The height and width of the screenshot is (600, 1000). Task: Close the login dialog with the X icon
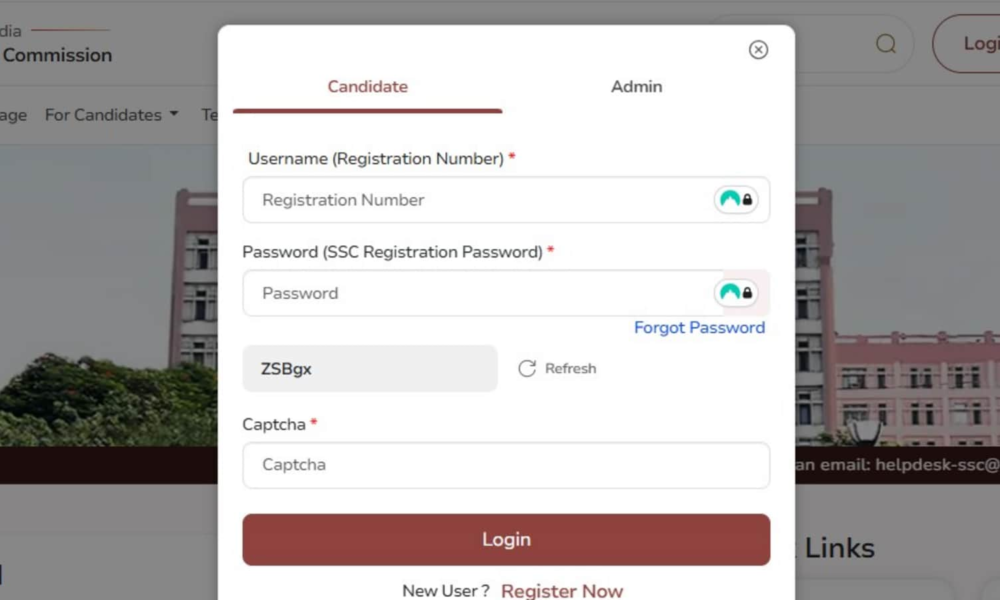click(758, 50)
